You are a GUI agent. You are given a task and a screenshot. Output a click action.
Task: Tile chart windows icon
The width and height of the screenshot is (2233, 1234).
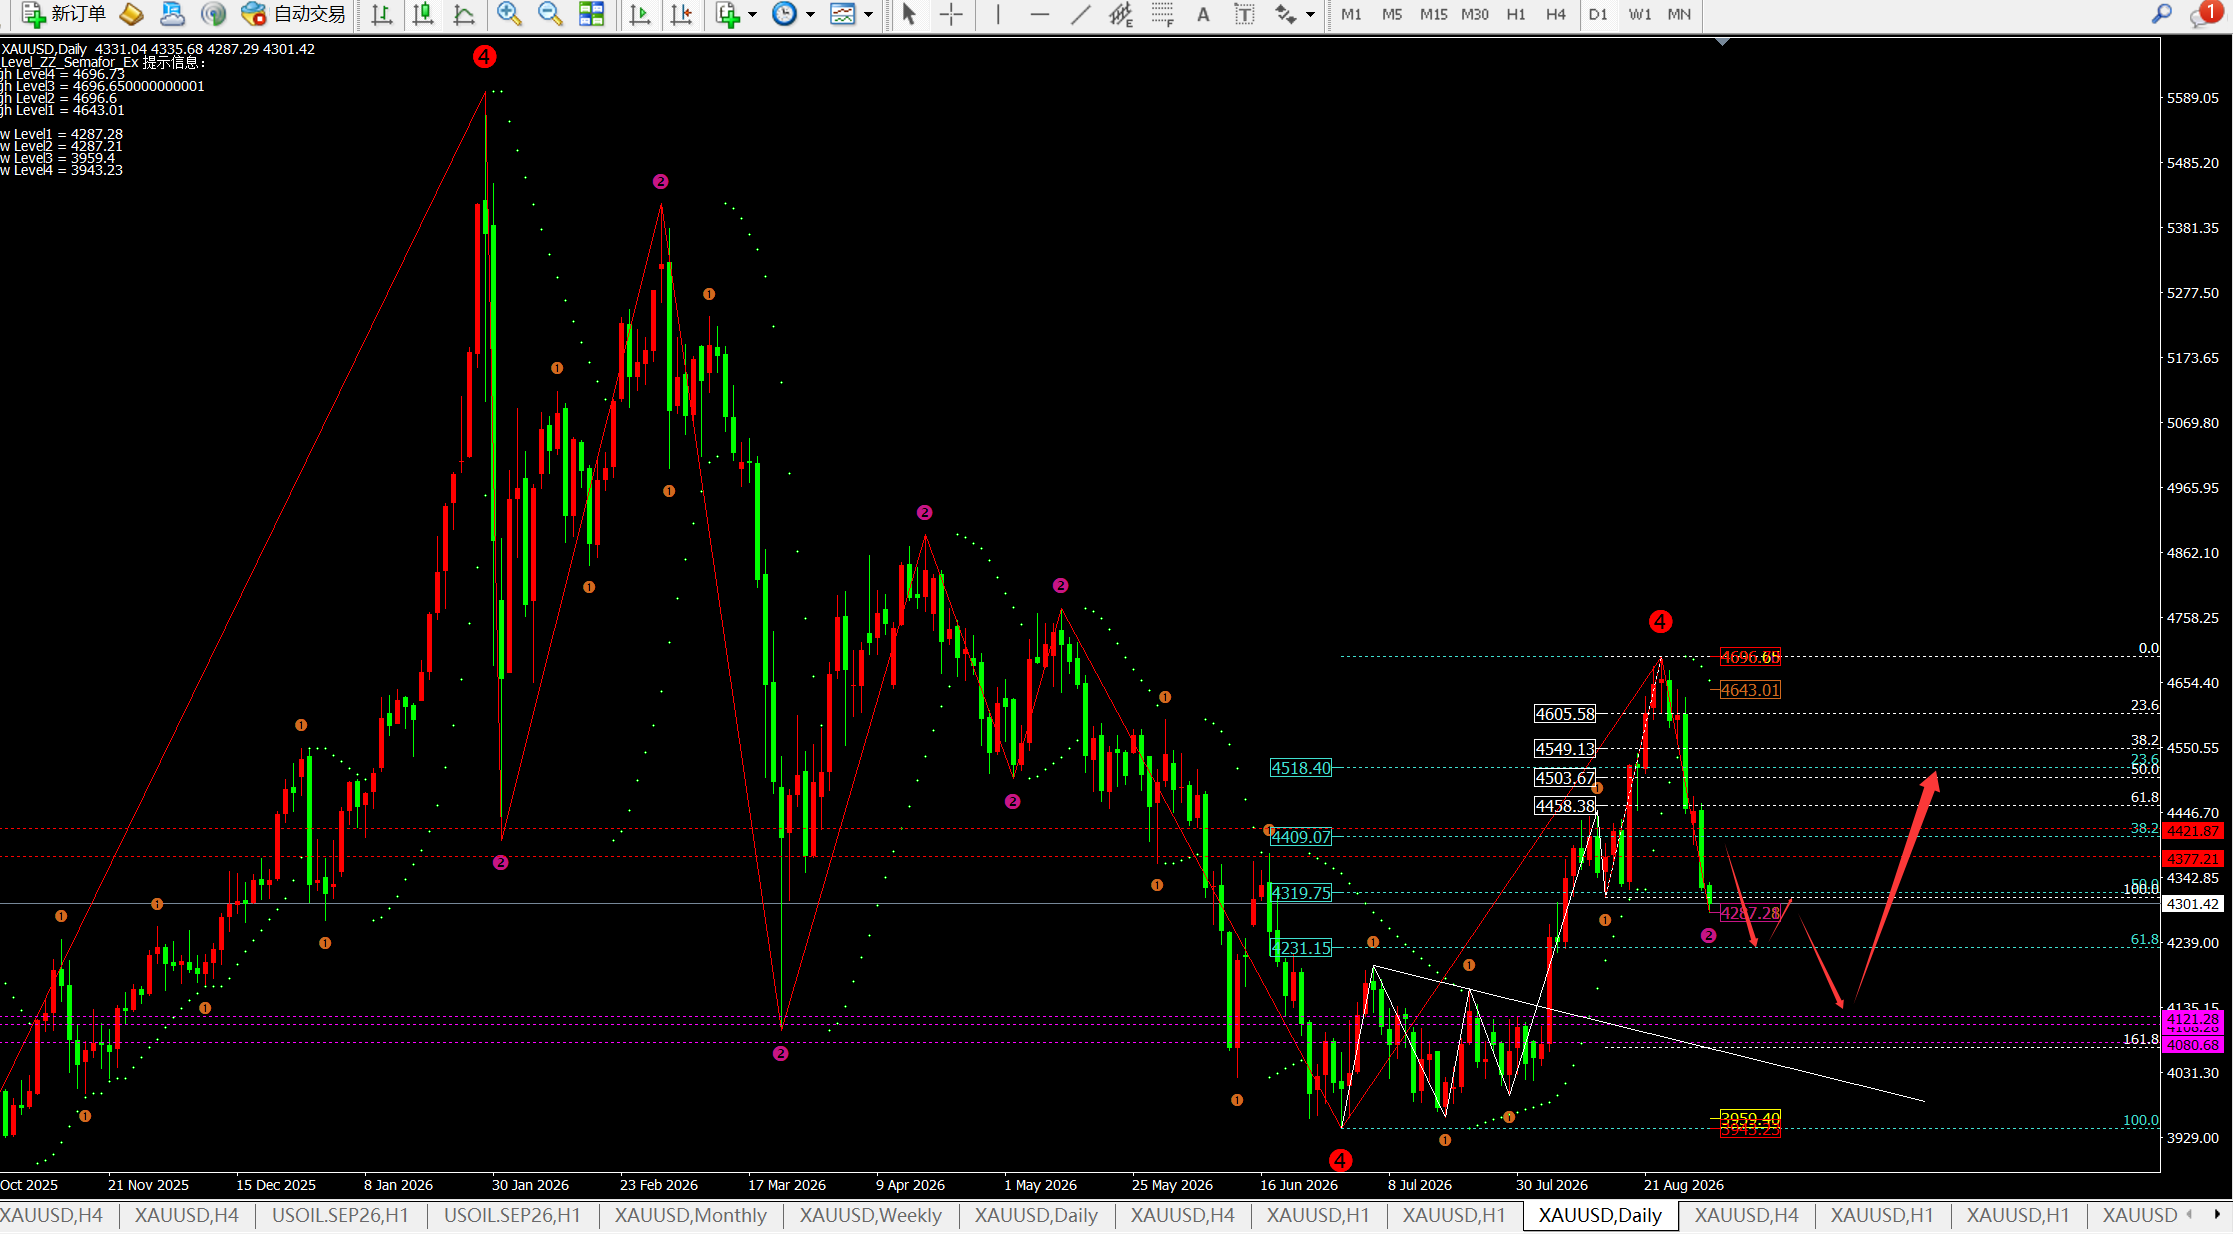(x=591, y=14)
